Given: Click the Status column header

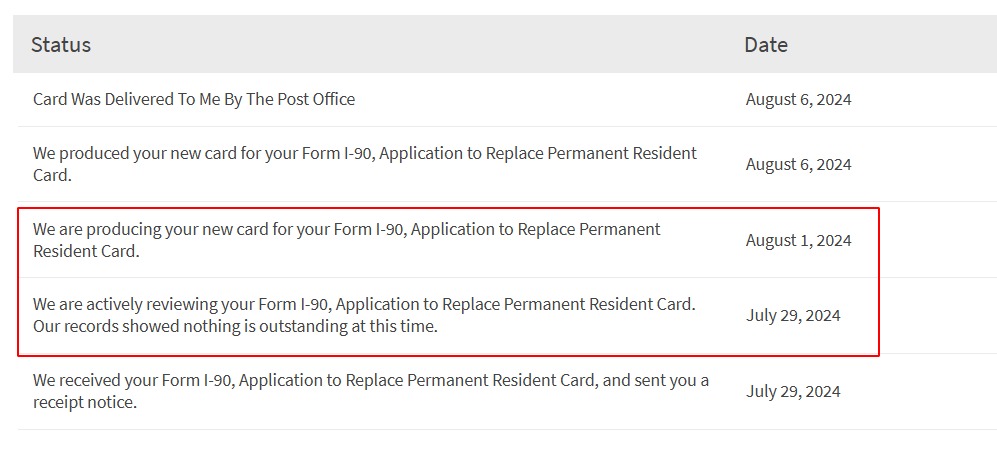Looking at the screenshot, I should coord(61,45).
